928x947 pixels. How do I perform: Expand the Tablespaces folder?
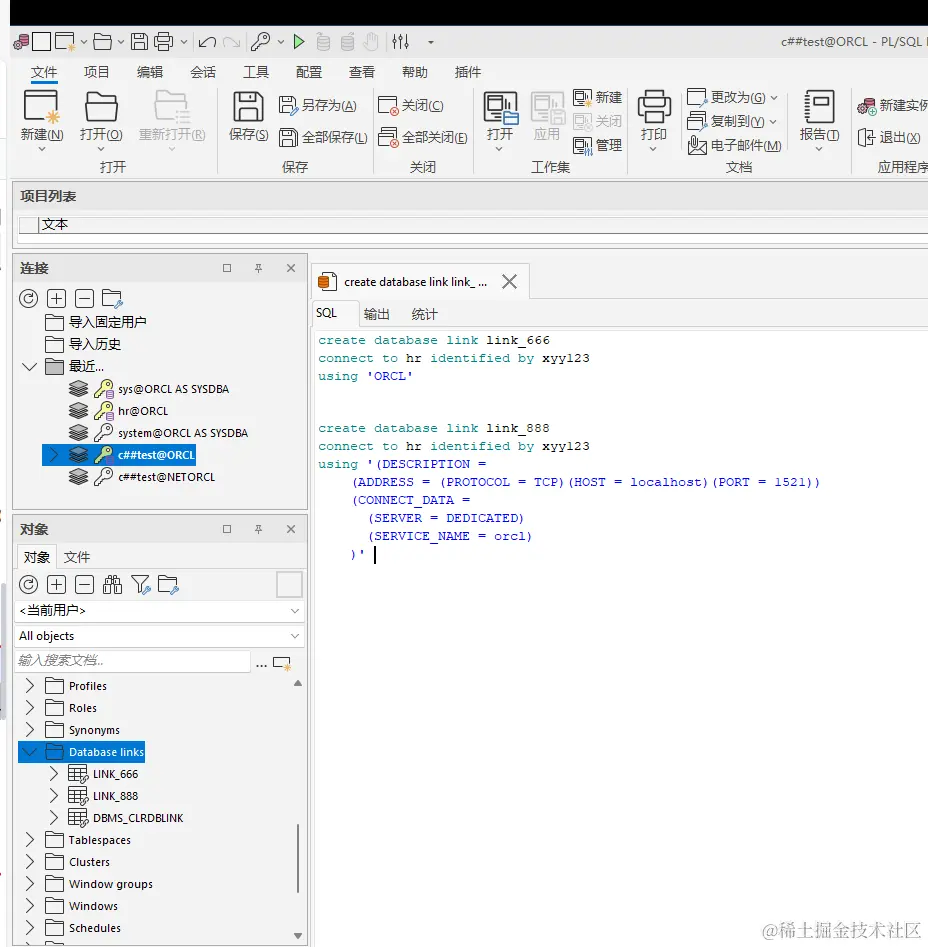(x=30, y=840)
